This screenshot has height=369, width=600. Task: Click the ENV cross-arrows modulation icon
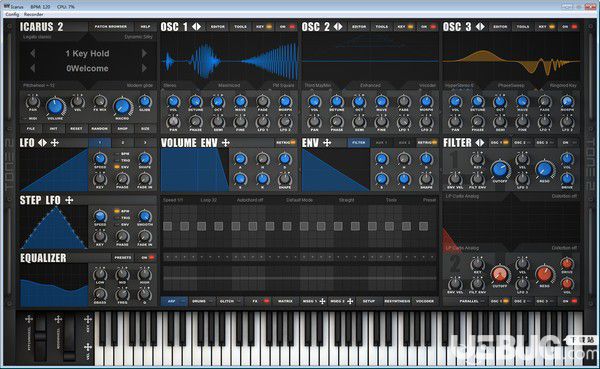(x=327, y=143)
